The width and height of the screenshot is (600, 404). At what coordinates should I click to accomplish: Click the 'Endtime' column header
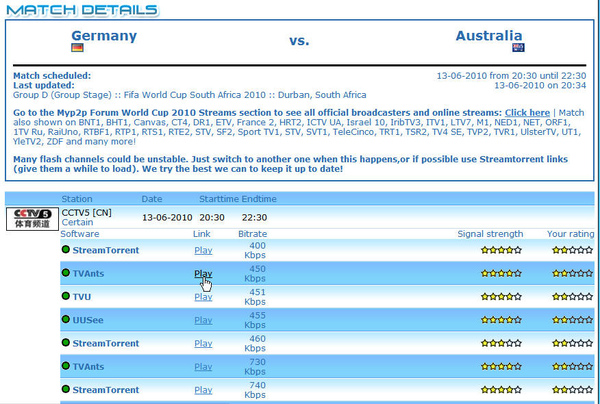(x=259, y=199)
